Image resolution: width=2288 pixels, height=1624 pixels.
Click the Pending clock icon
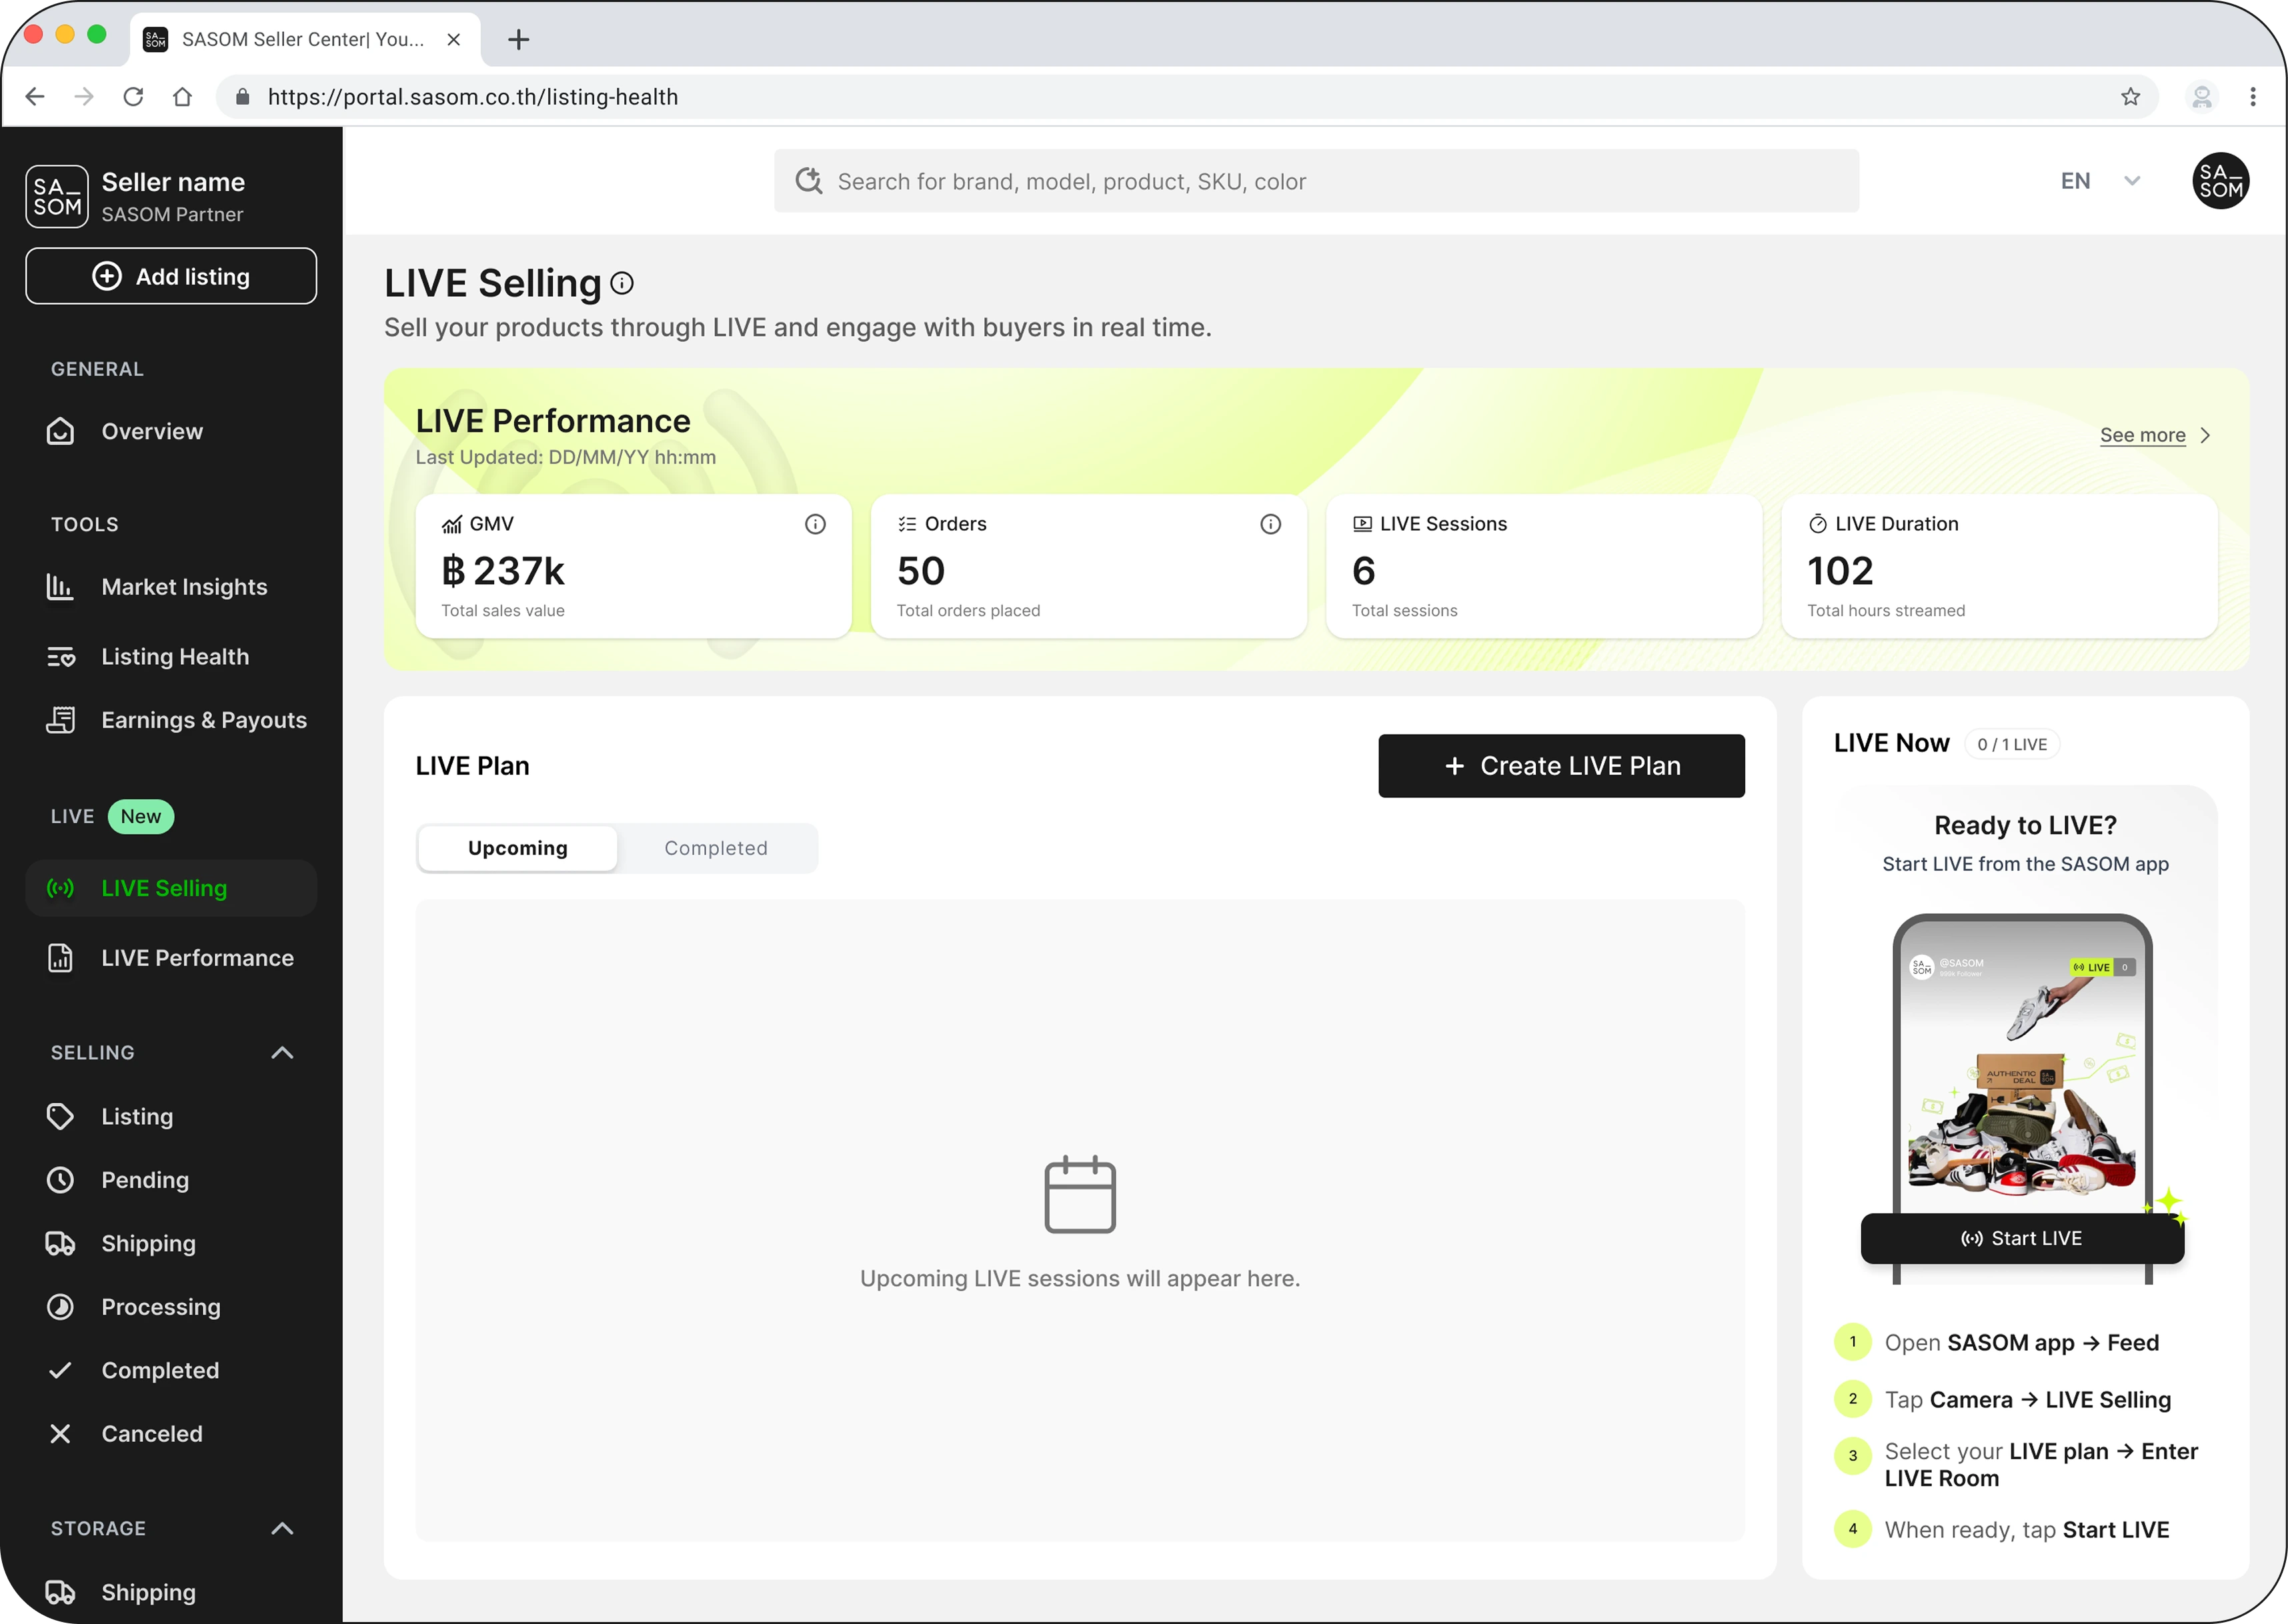pos(60,1180)
